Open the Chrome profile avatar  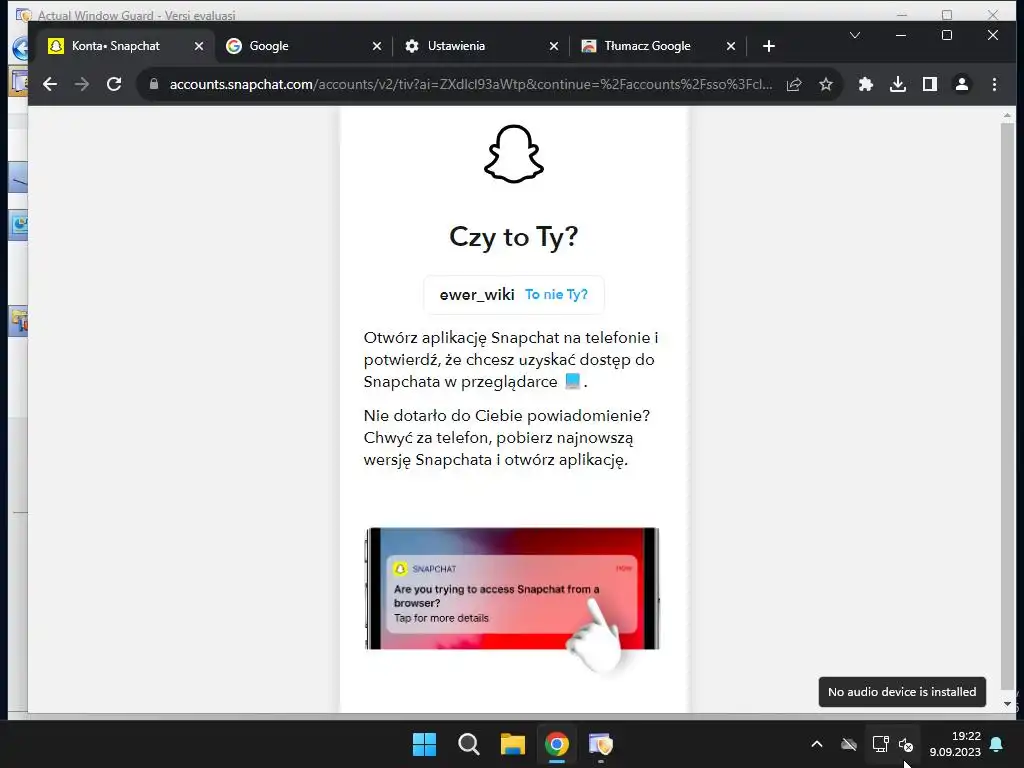962,84
